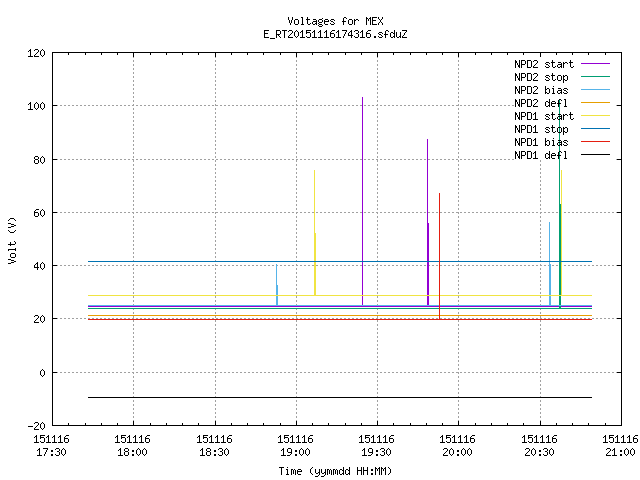Click the orange NPD2 defl legend line sample
Screen dimensions: 640x480
tap(596, 103)
